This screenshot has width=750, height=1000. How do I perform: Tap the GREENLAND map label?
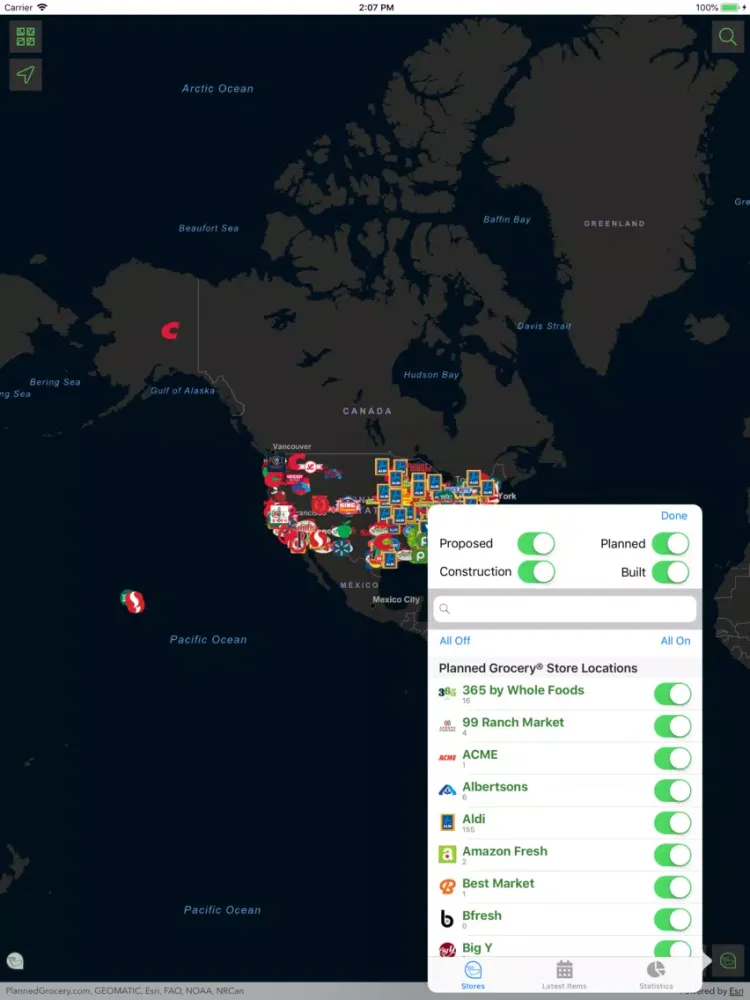(x=614, y=223)
